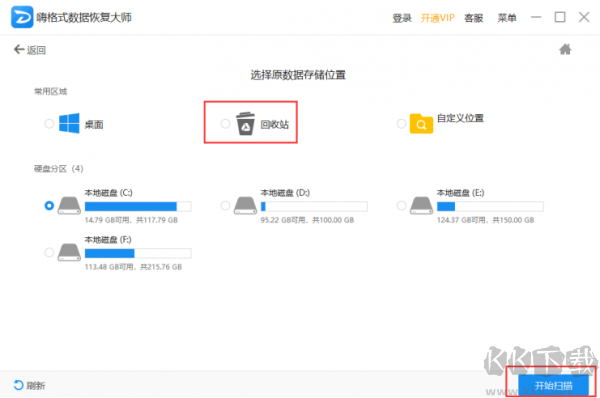Image resolution: width=600 pixels, height=398 pixels.
Task: Click the text 本地磁盘 (D:)
Action: point(285,193)
